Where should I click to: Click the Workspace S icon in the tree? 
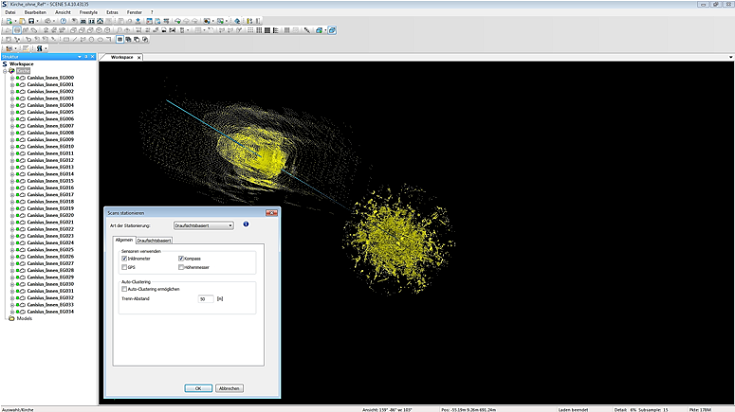click(5, 64)
